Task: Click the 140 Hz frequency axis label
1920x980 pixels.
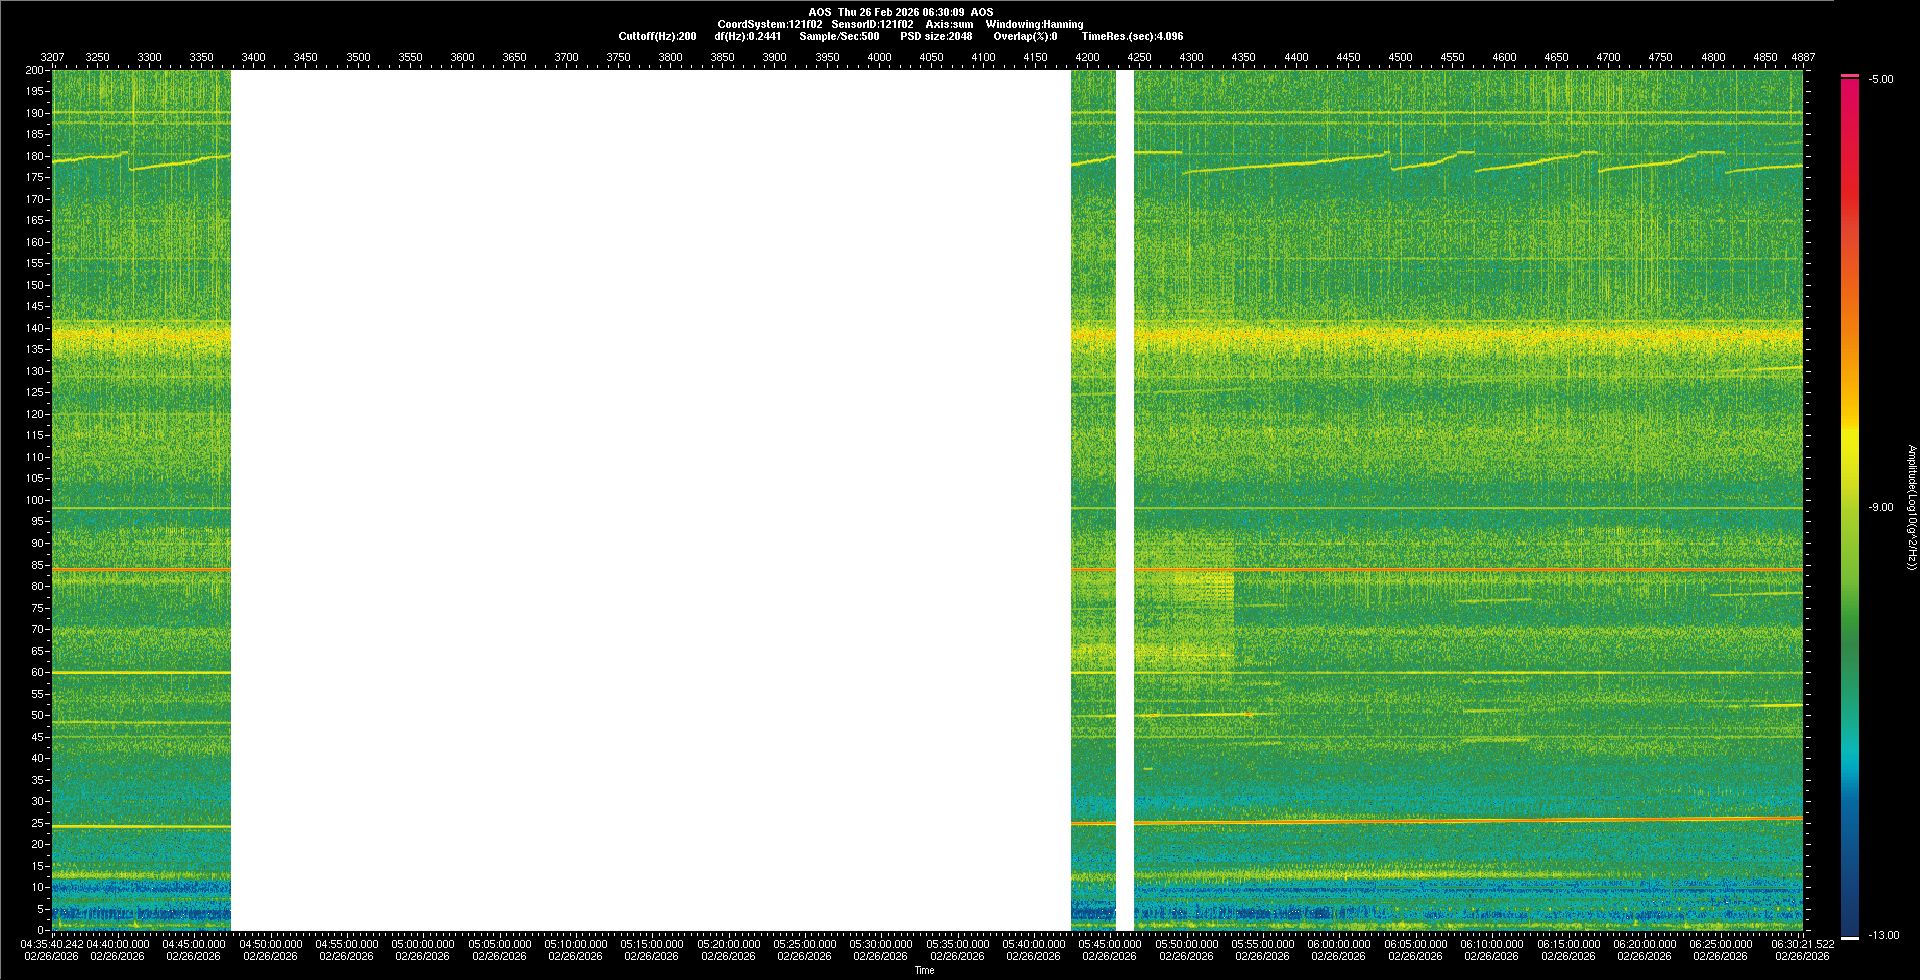Action: (34, 328)
